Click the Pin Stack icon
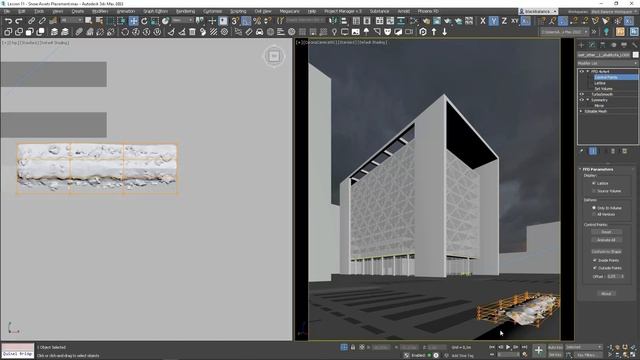 tap(582, 151)
